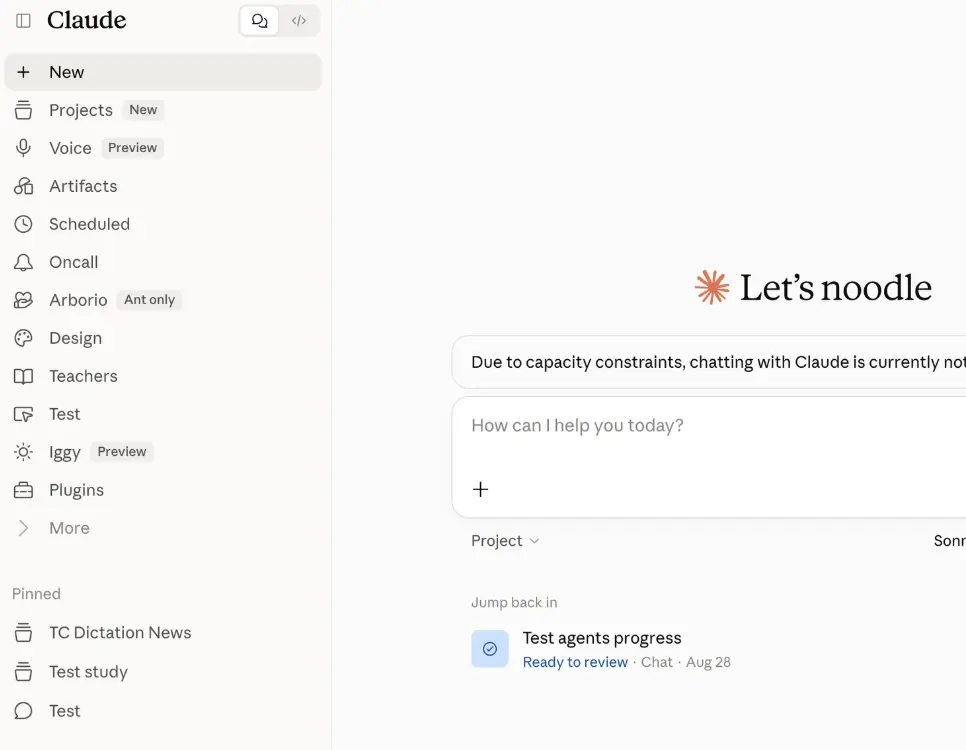Viewport: 966px width, 750px height.
Task: Click the Claude logo title
Action: point(87,20)
